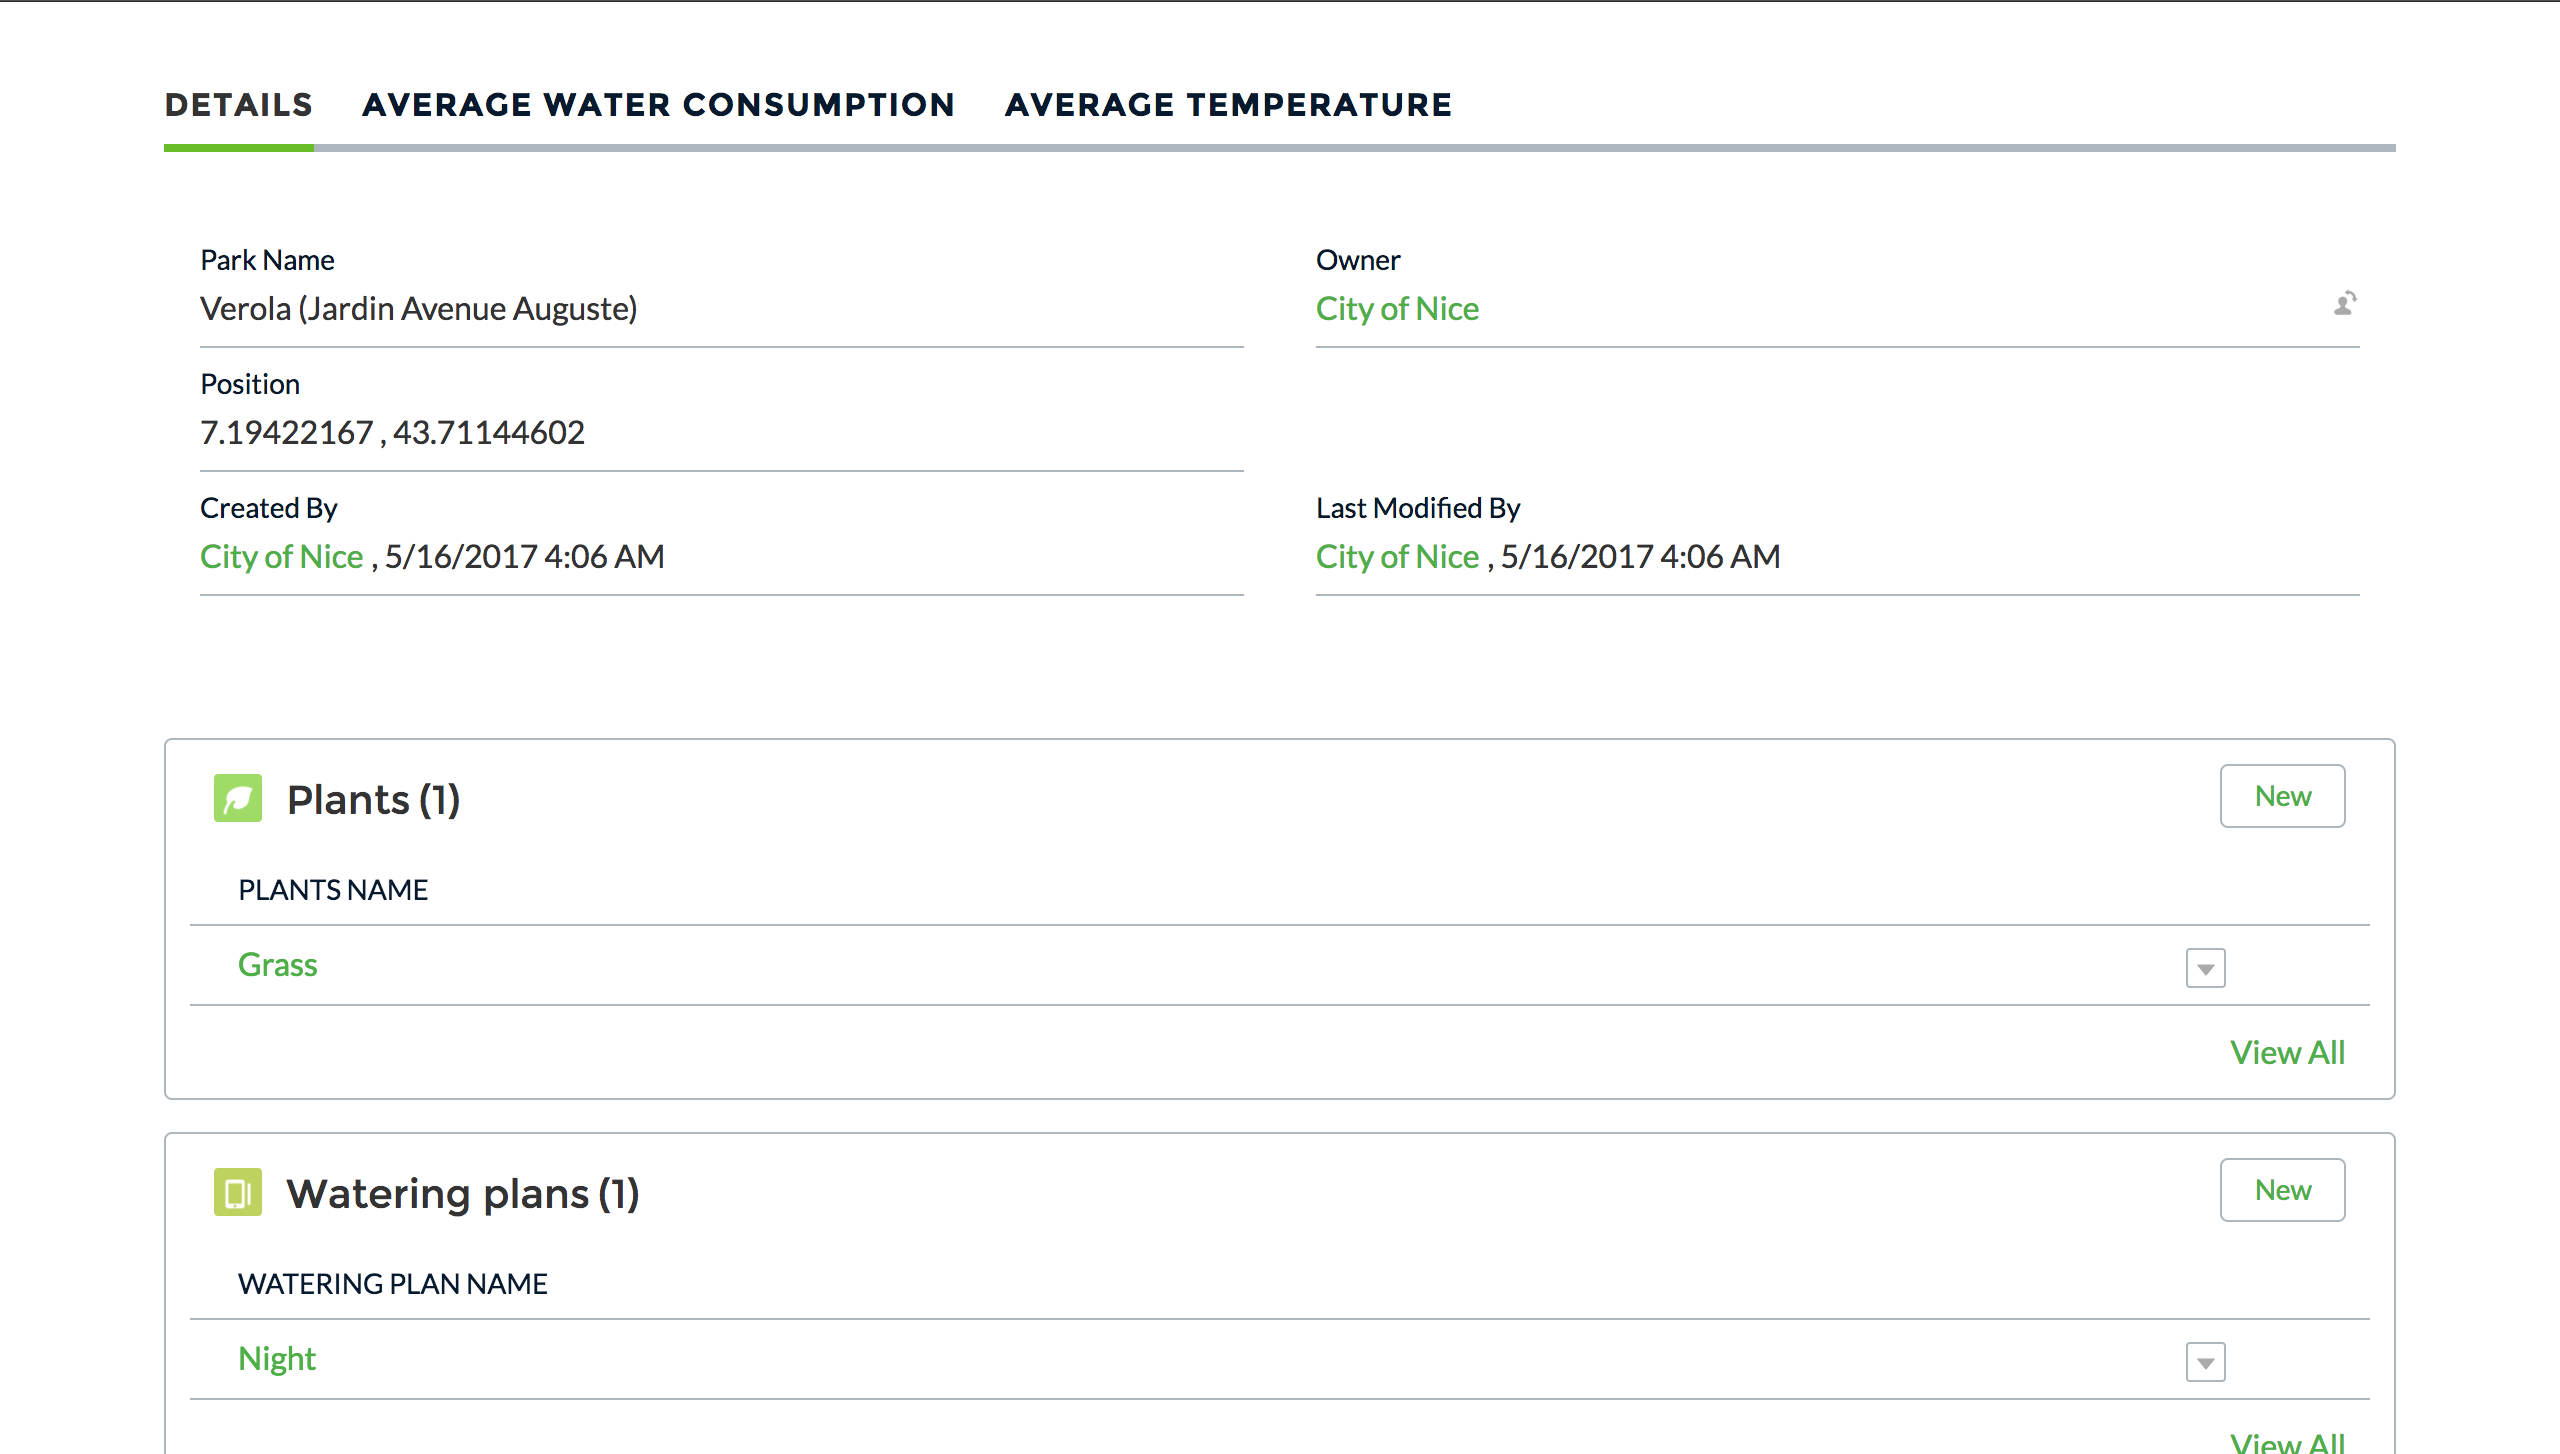Screen dimensions: 2560x1454
Task: Click New button in Plants section
Action: (2282, 796)
